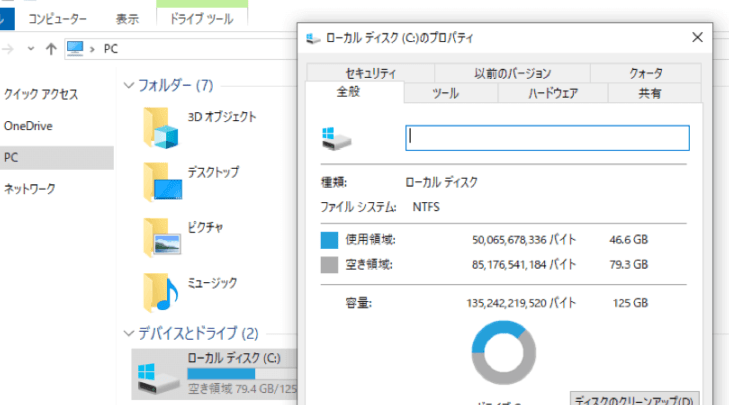Switch to the セキュリティ tab

click(x=370, y=73)
